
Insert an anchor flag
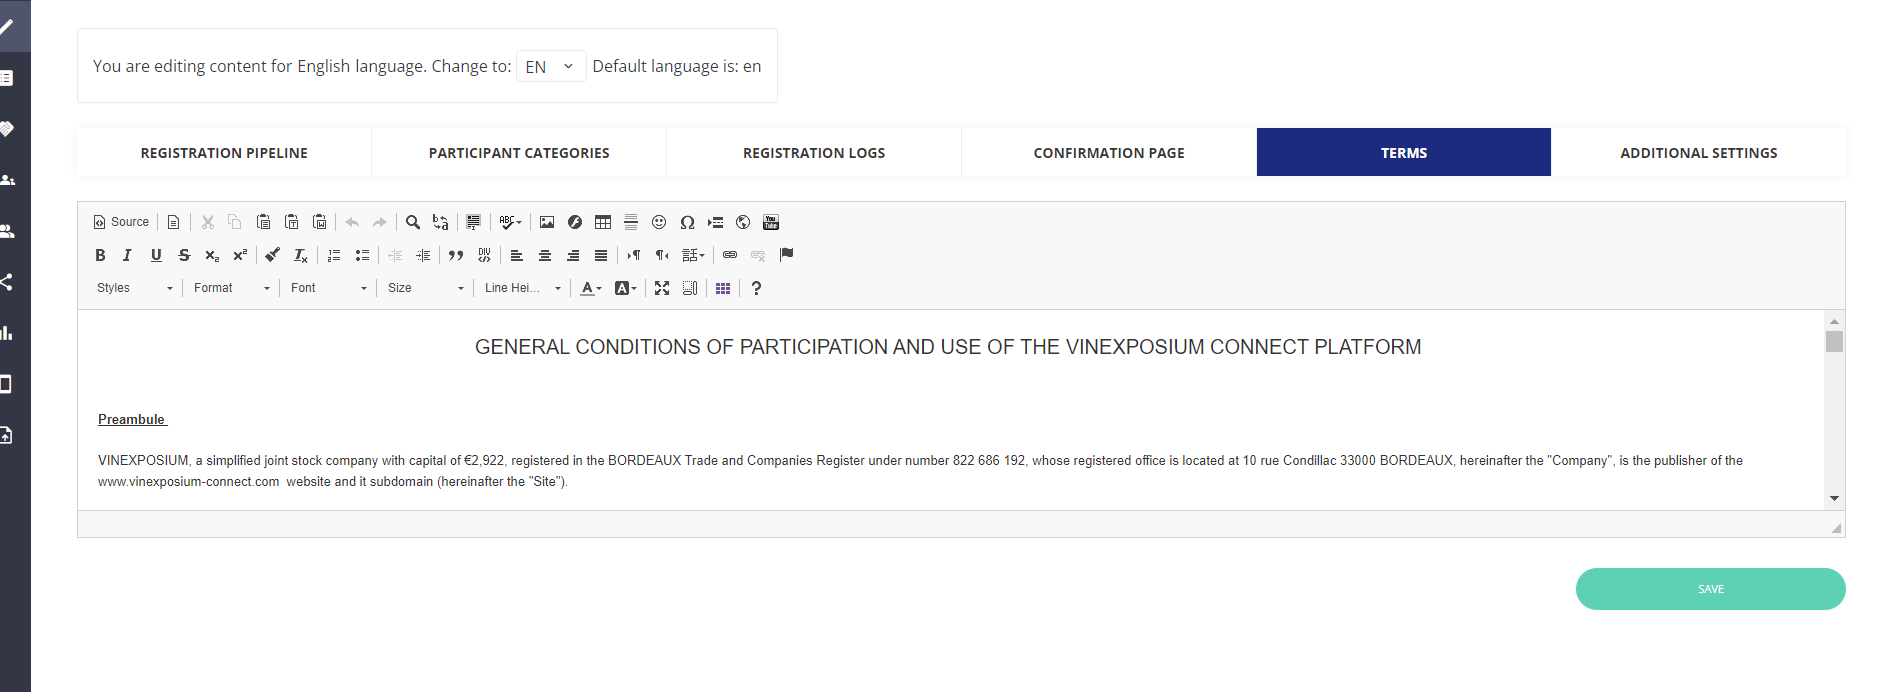(x=787, y=255)
